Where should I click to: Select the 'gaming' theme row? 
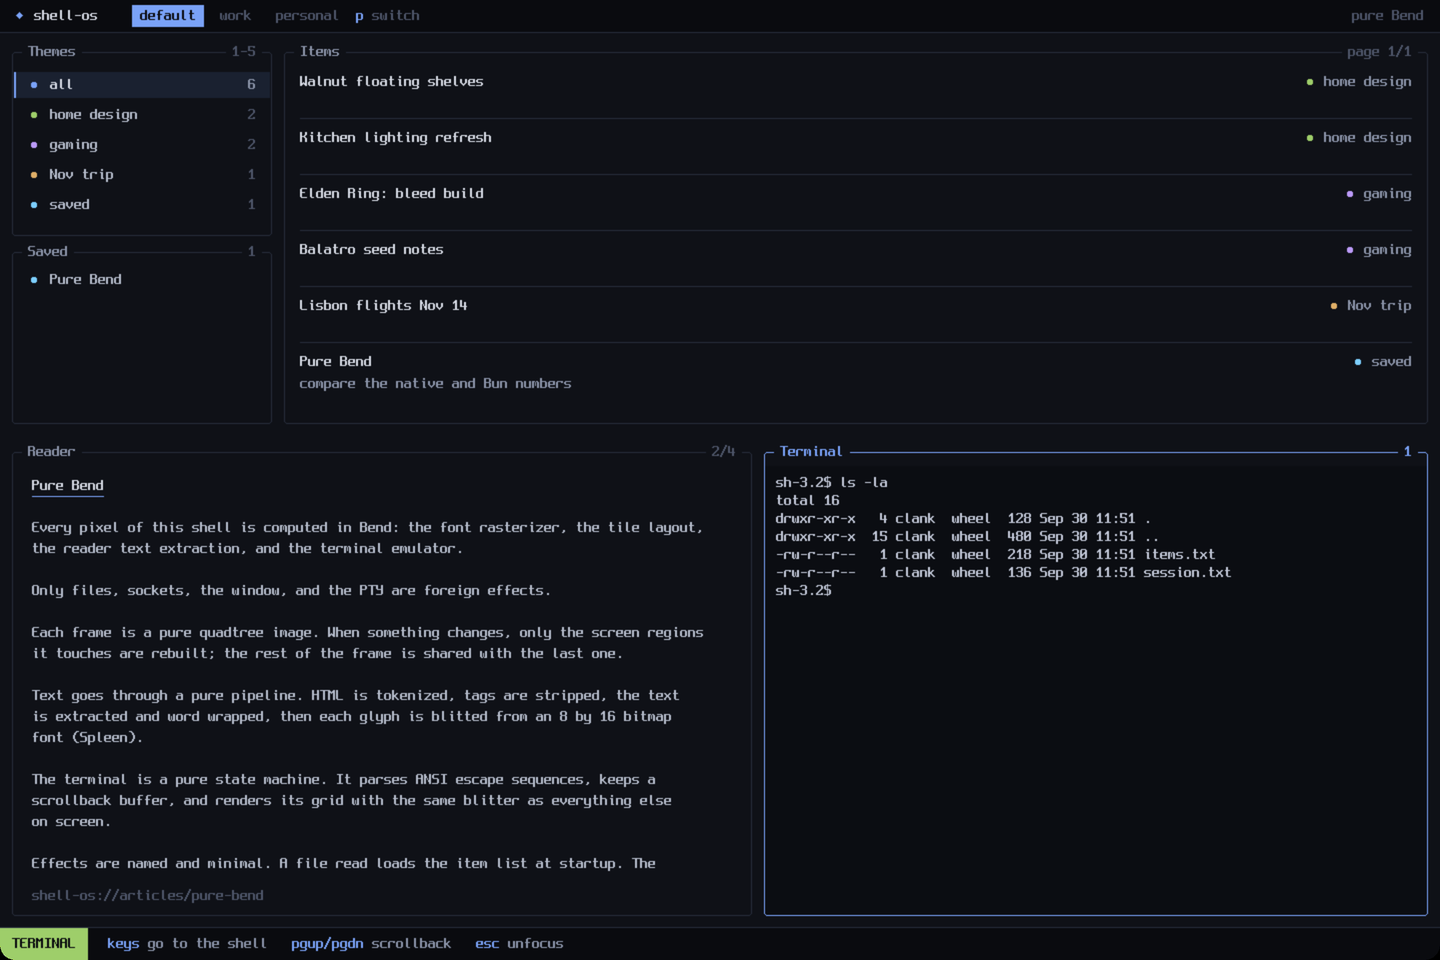142,144
